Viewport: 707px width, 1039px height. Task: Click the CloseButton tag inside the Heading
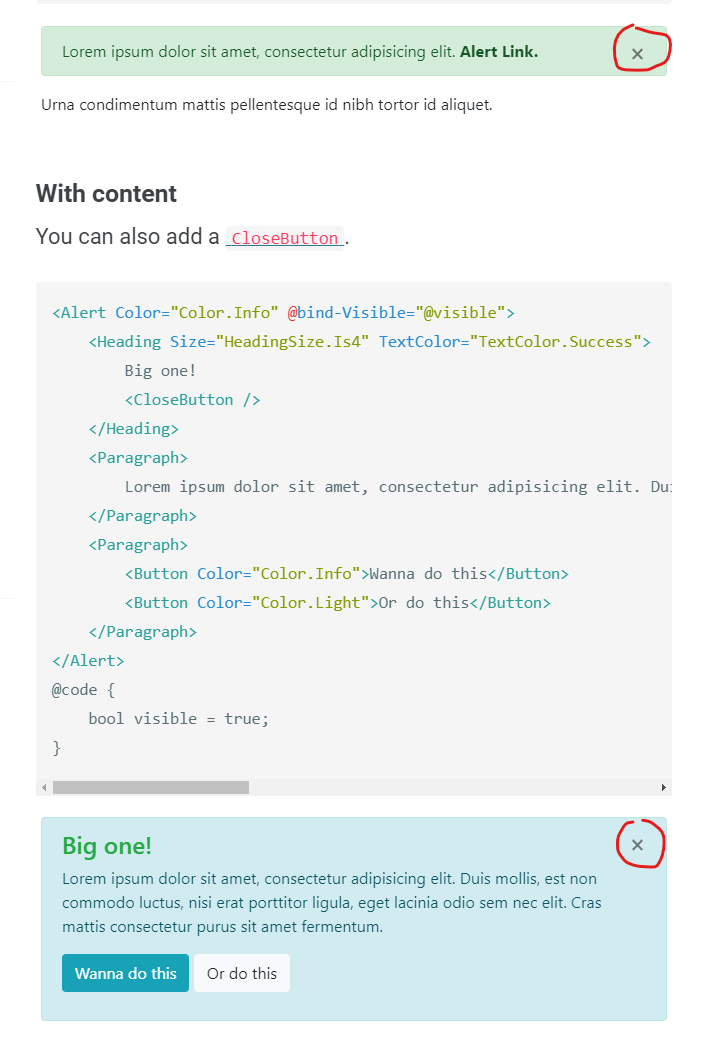pyautogui.click(x=192, y=399)
